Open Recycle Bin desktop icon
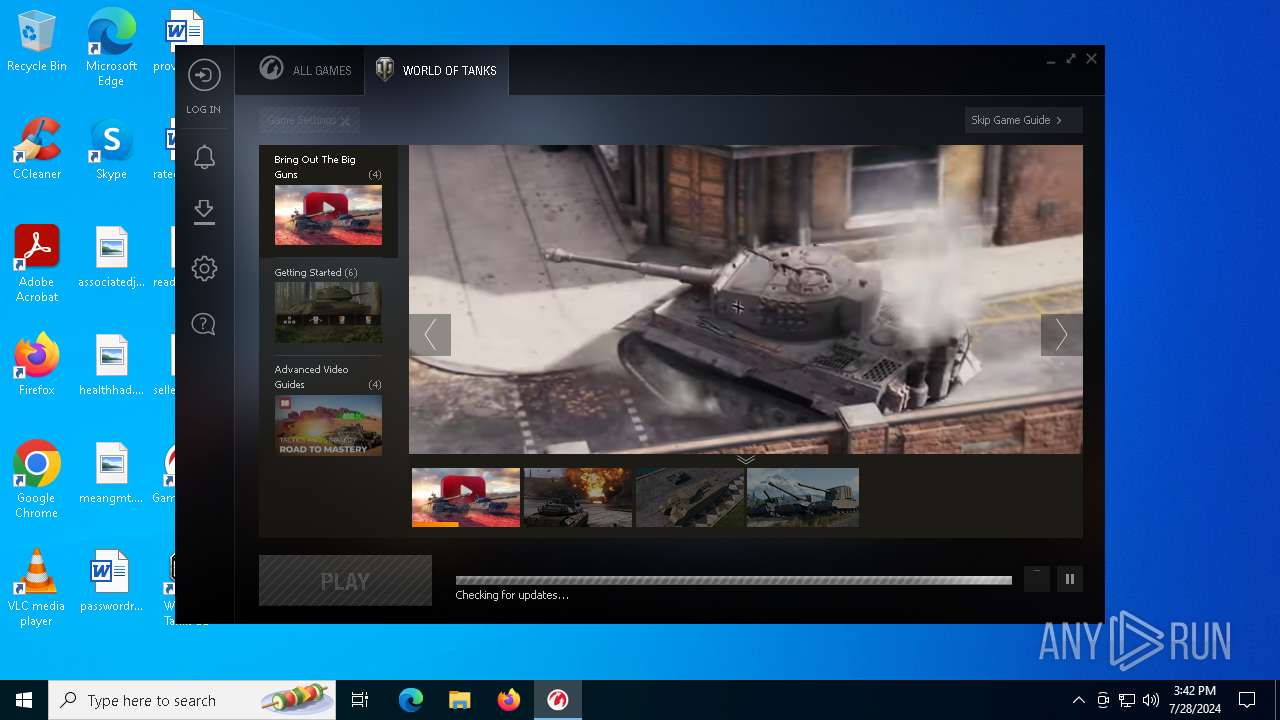The height and width of the screenshot is (720, 1280). click(37, 42)
